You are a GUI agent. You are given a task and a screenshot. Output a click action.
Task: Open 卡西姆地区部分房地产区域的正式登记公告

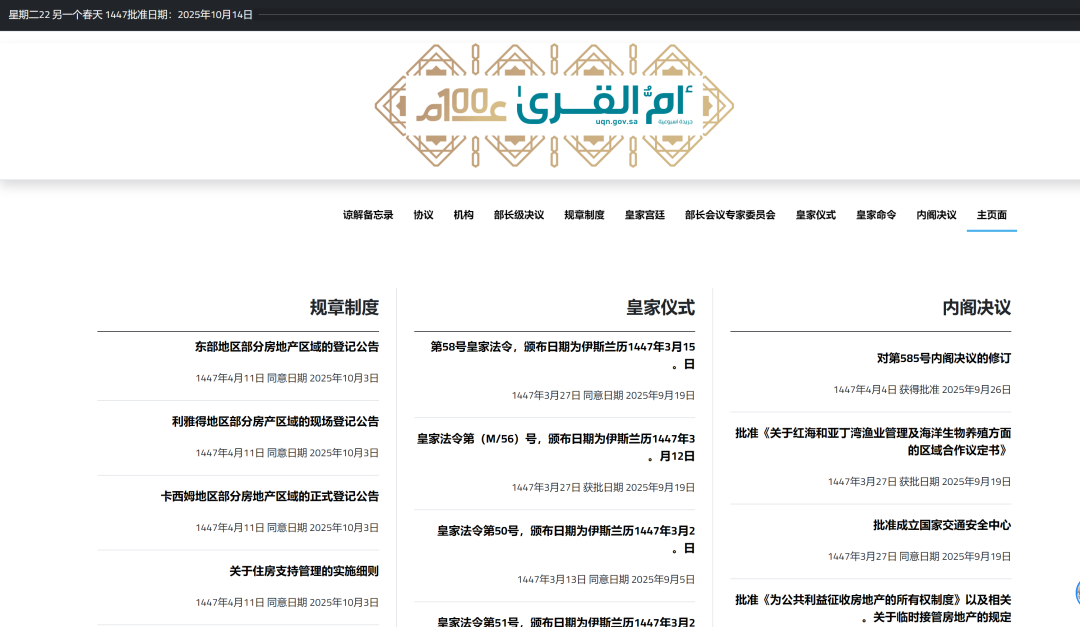tap(269, 496)
